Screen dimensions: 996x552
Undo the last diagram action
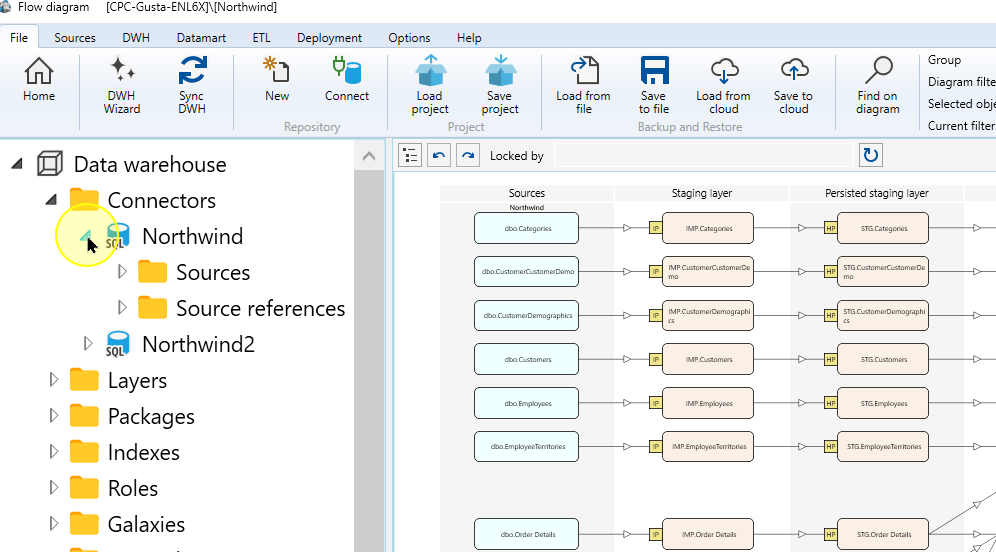[x=439, y=155]
